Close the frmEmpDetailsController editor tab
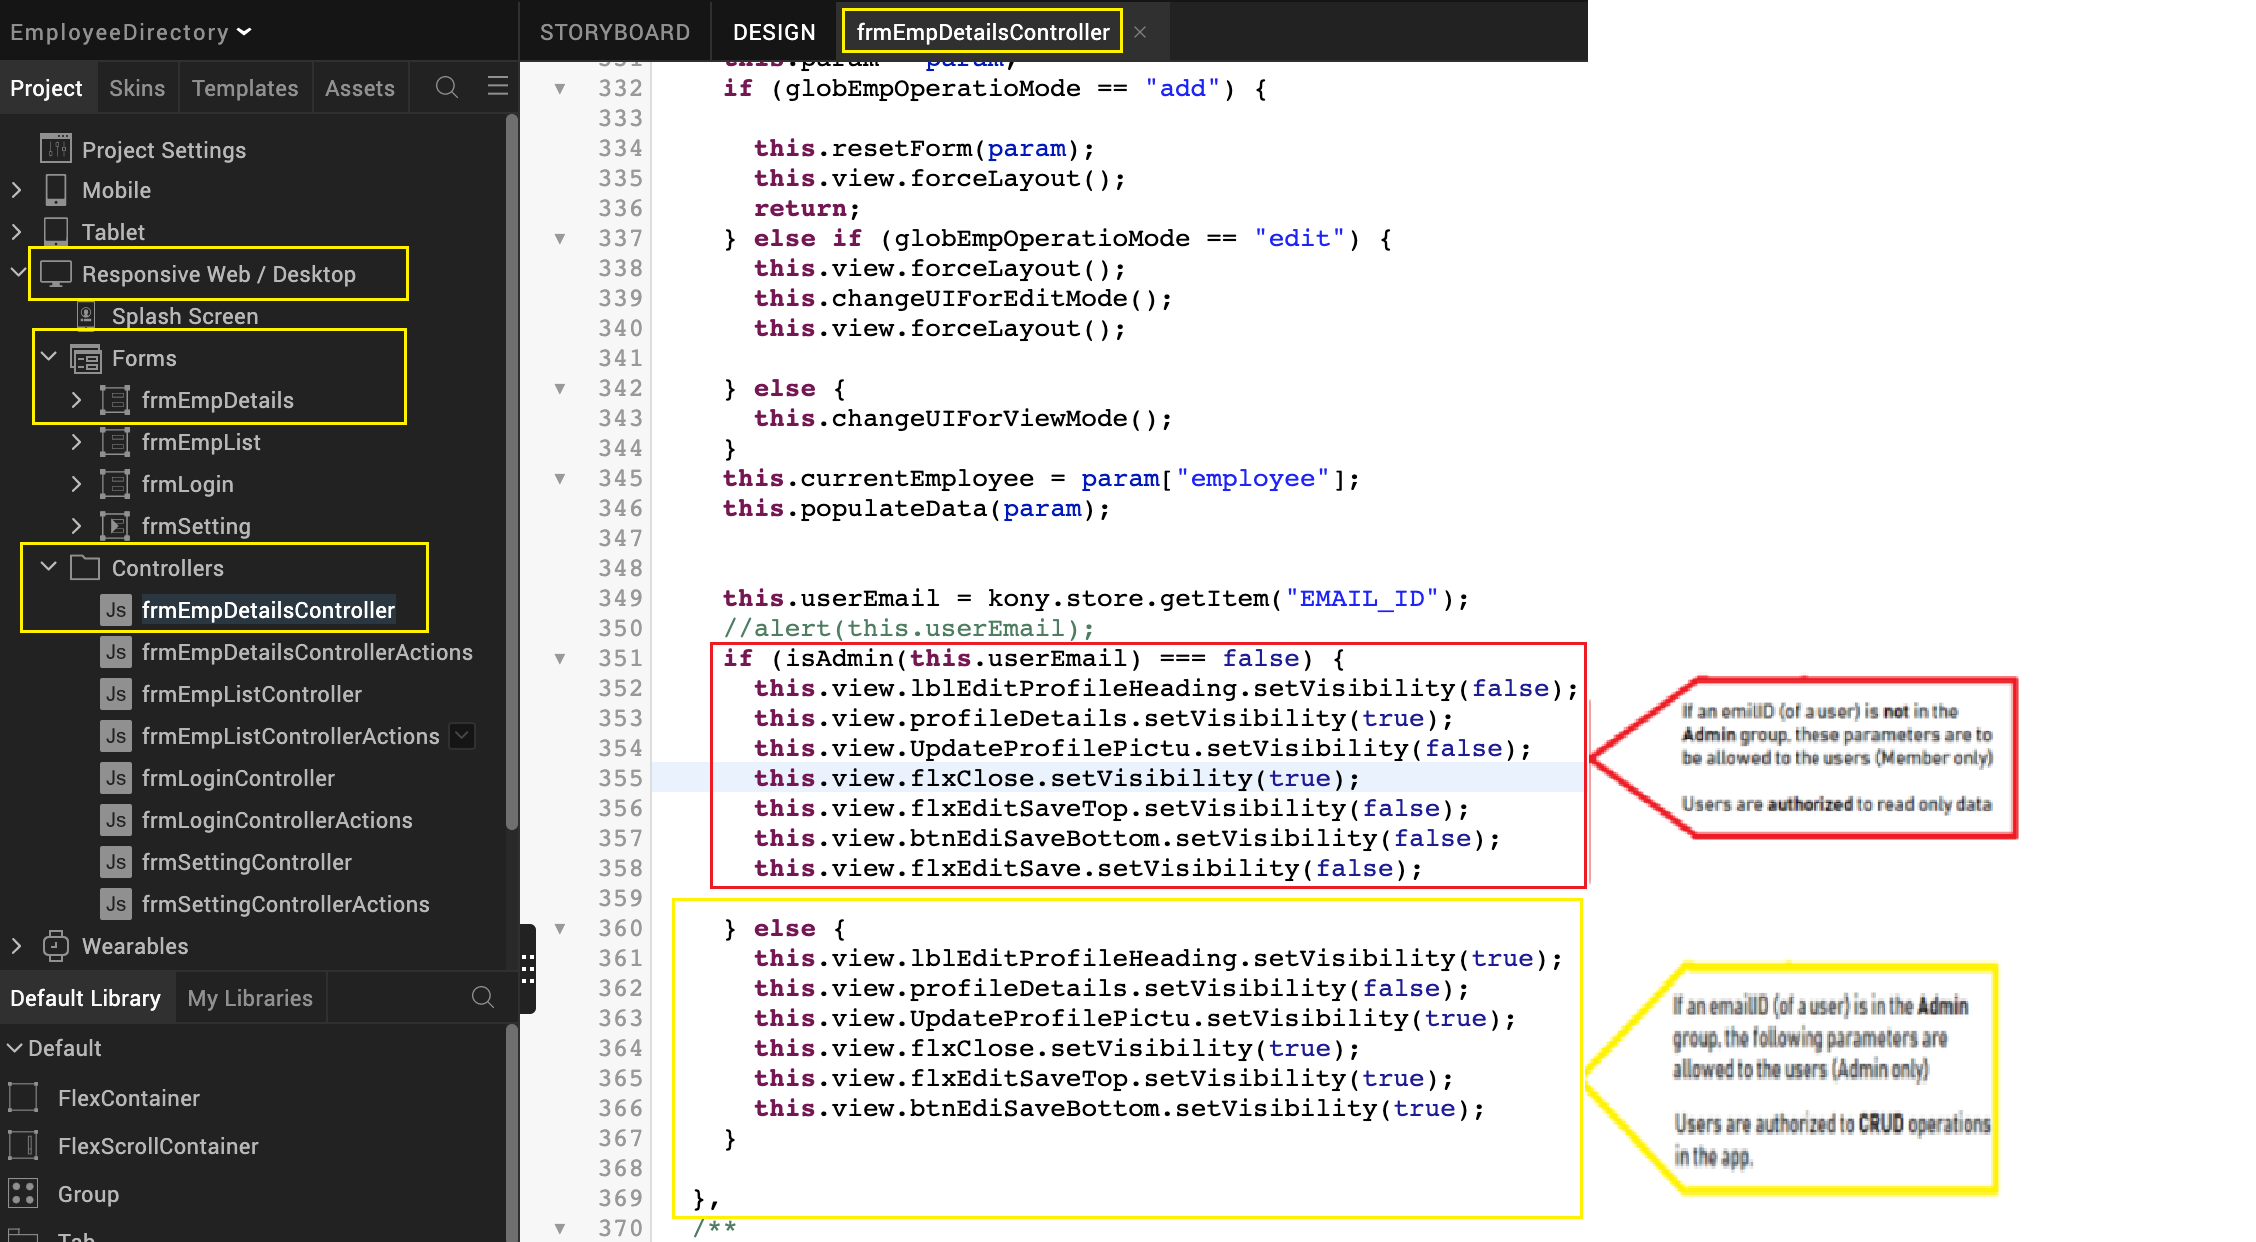2256x1242 pixels. click(1140, 32)
